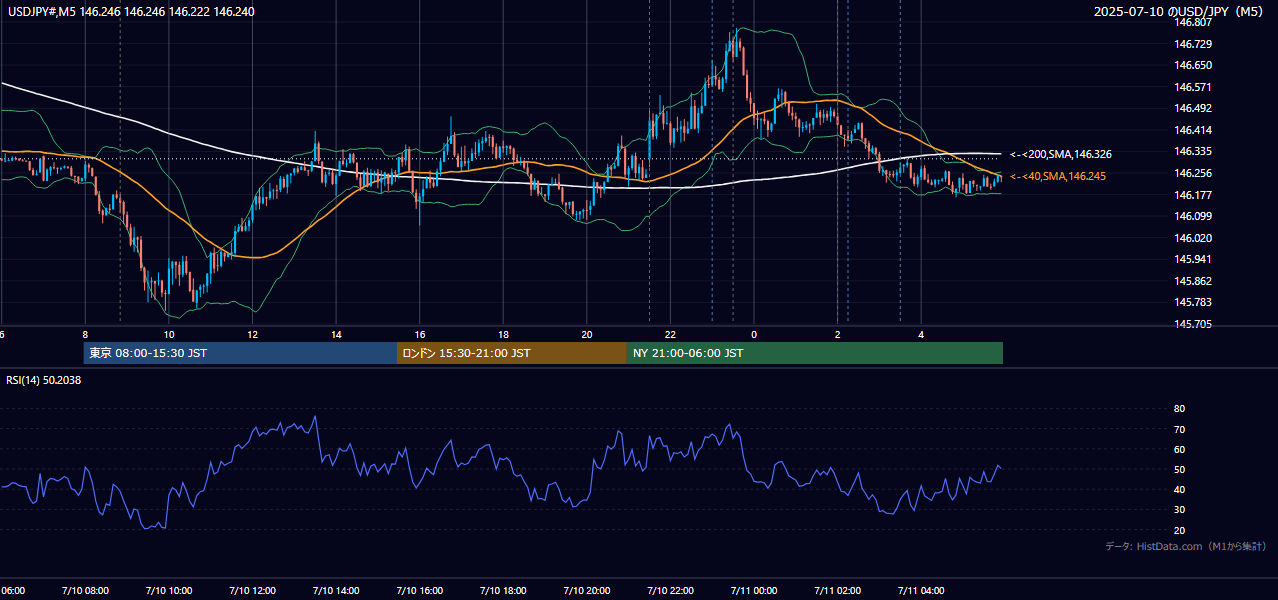Click price level 146.650 on the axis

(1192, 65)
